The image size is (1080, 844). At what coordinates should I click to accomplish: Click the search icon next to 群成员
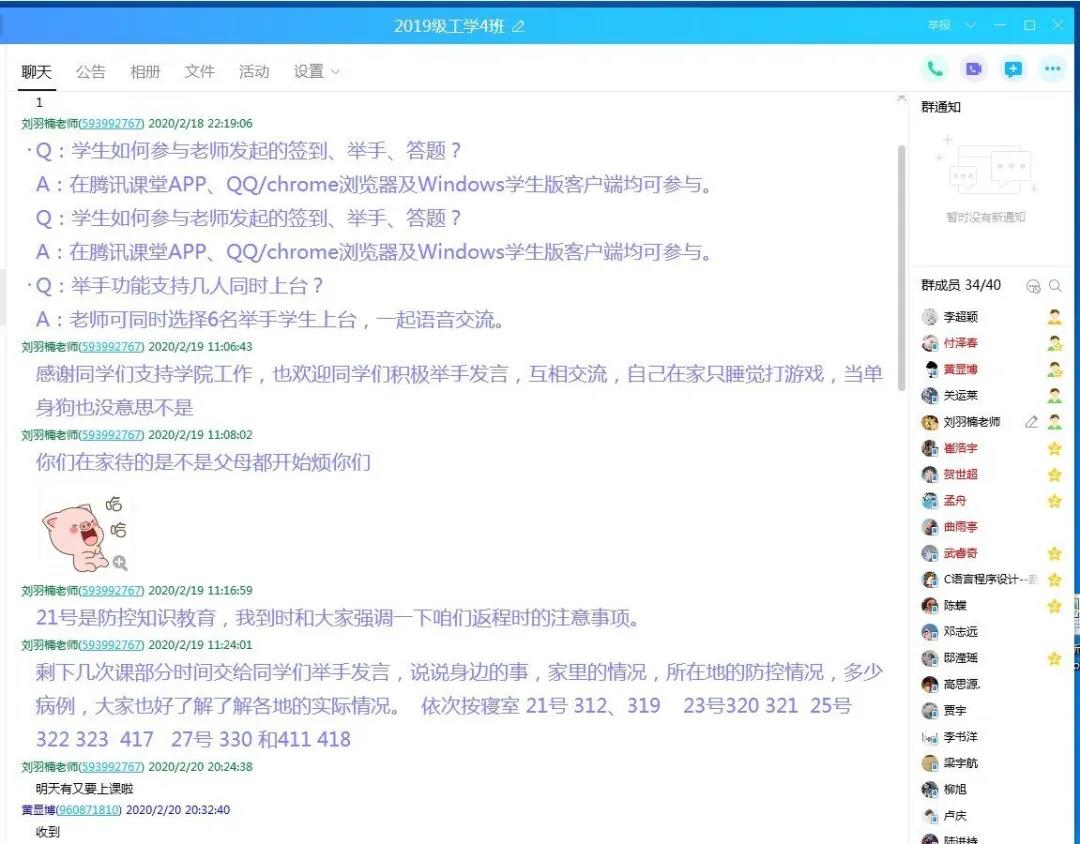pos(1055,286)
